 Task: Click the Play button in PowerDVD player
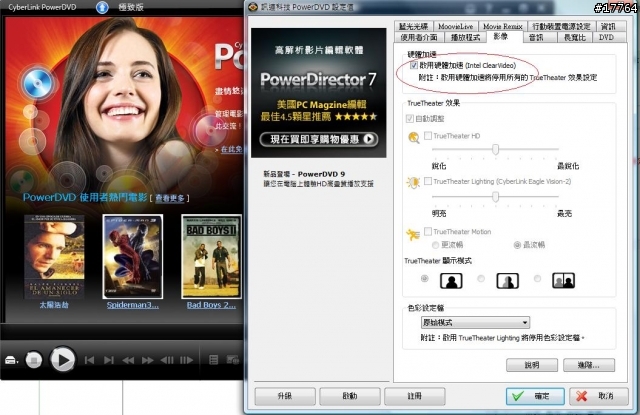click(x=62, y=360)
